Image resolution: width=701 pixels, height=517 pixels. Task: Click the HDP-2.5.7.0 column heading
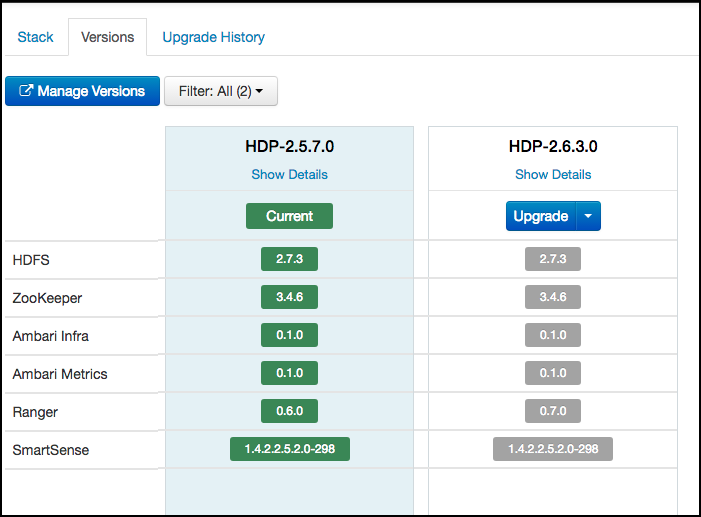[x=289, y=146]
